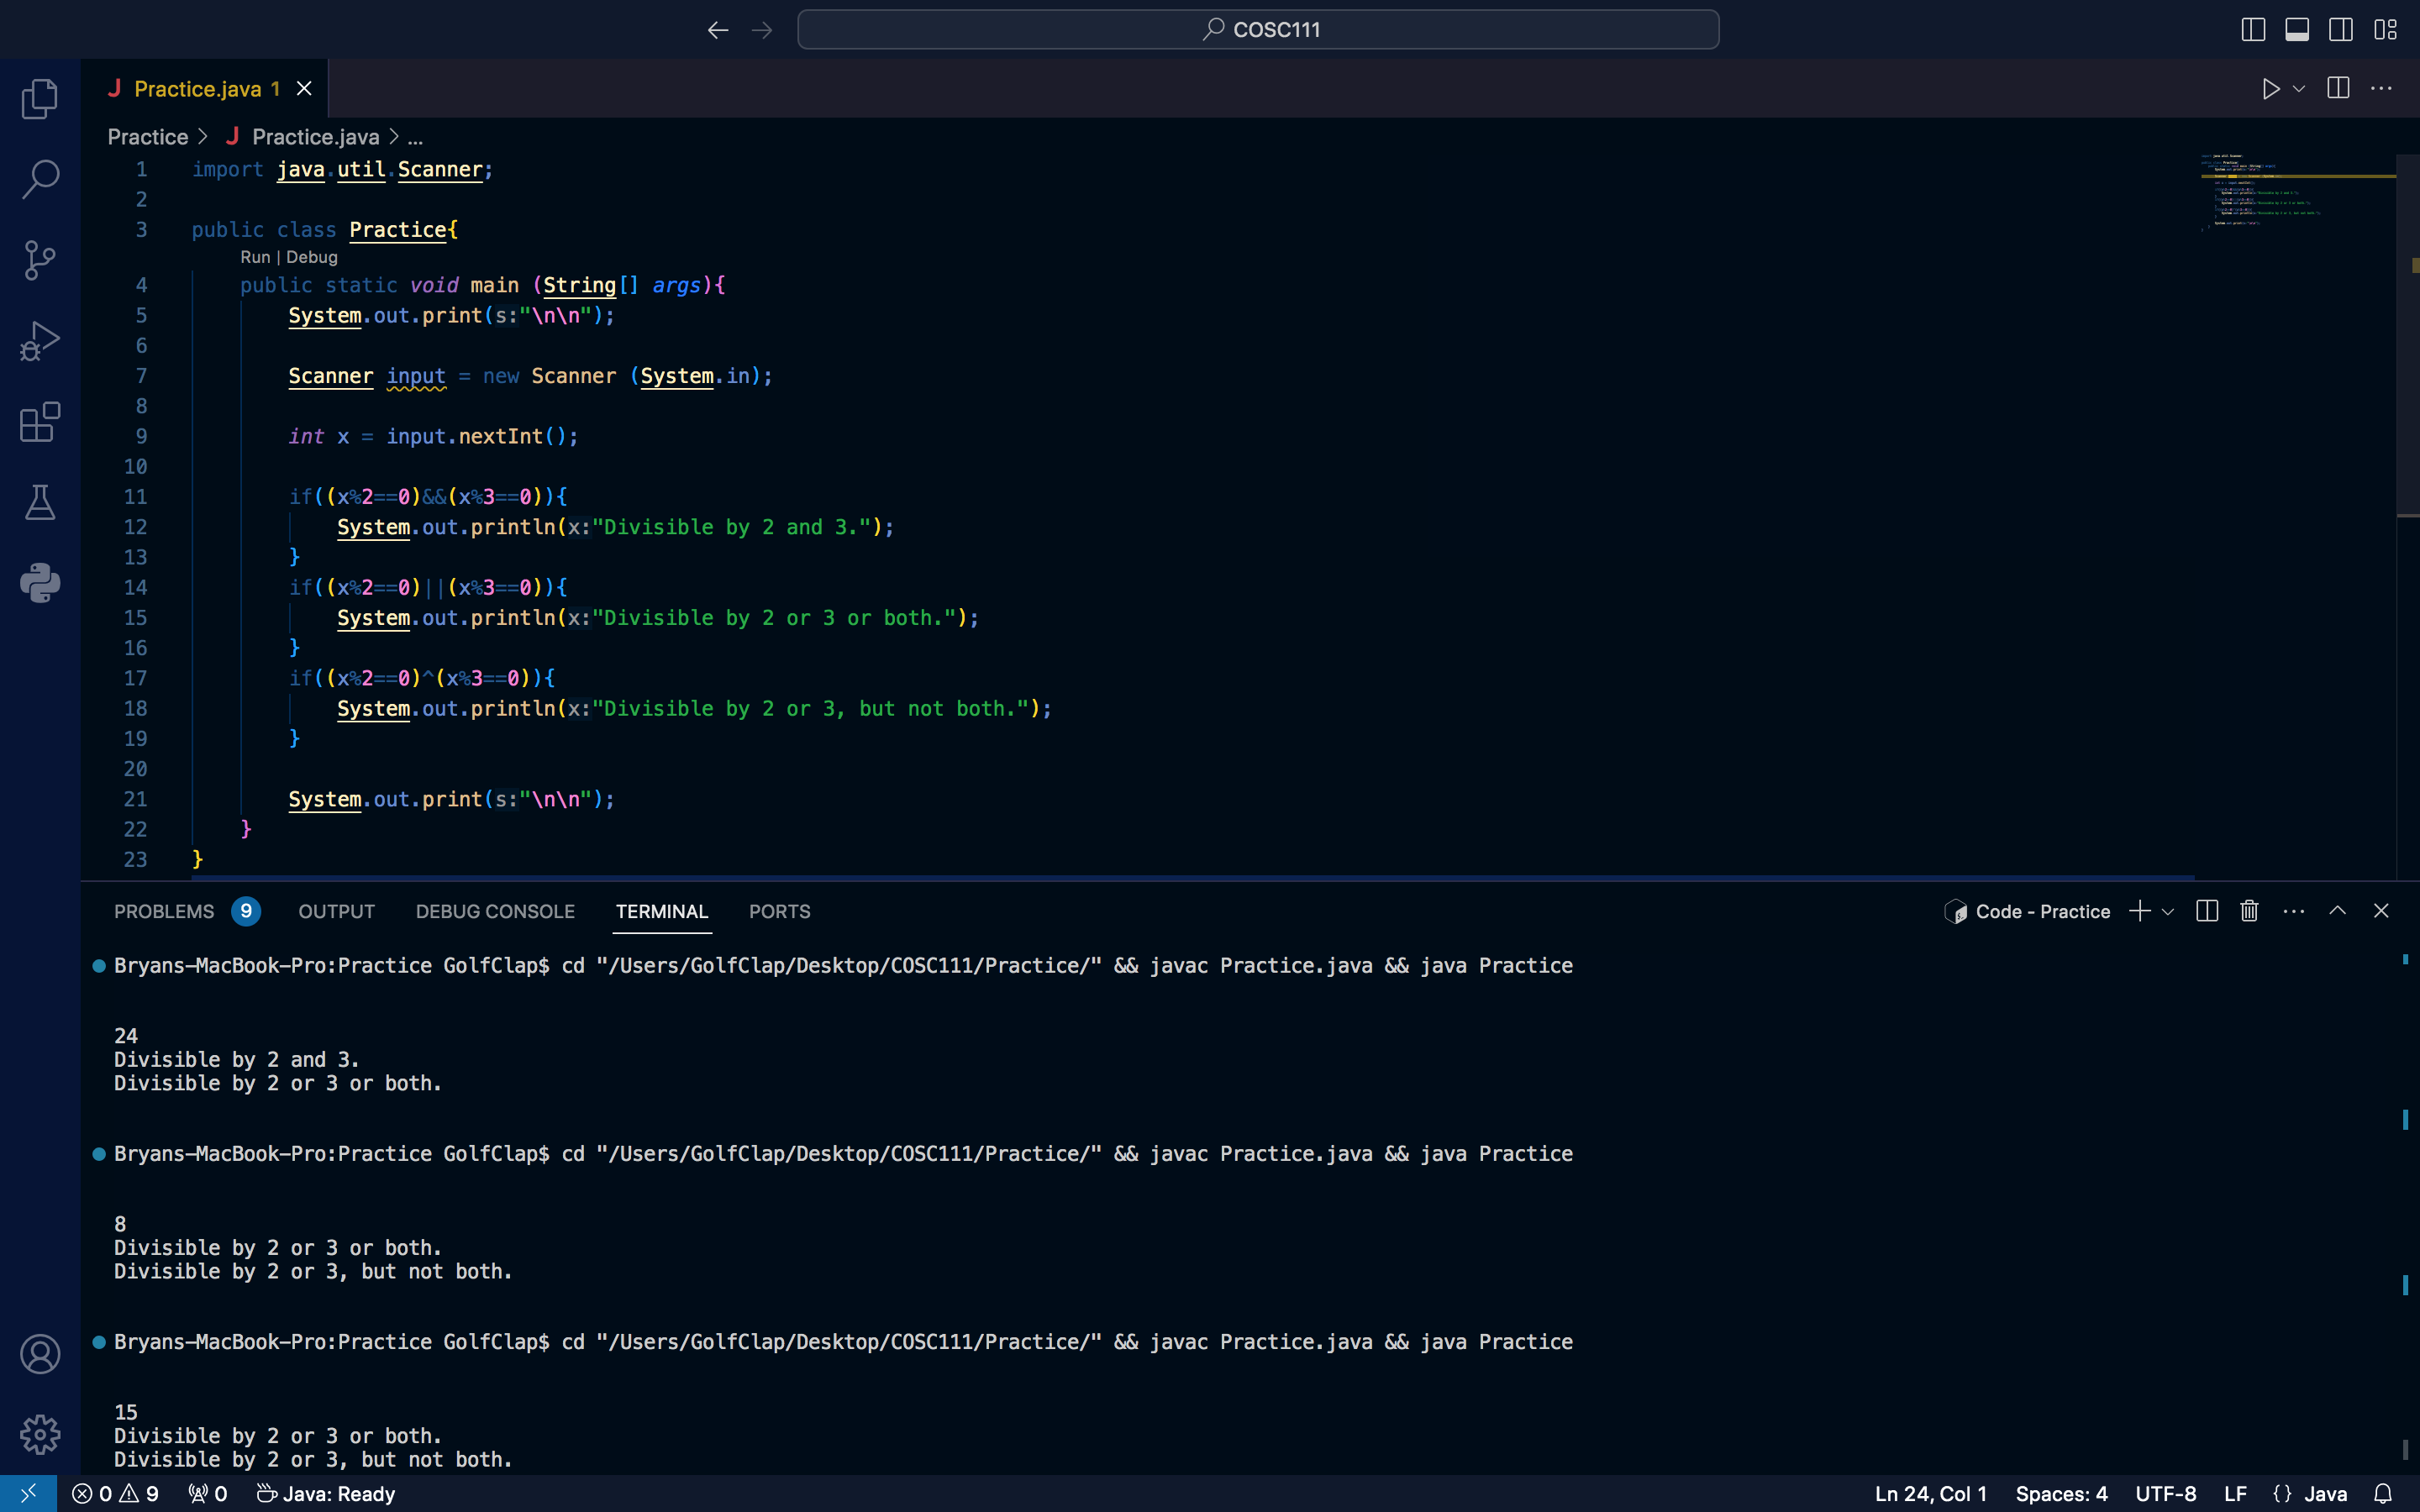The image size is (2420, 1512).
Task: Open the Source Control view
Action: pyautogui.click(x=40, y=260)
